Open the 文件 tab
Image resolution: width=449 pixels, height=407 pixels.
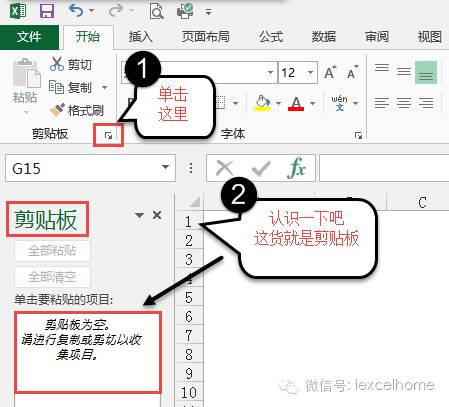coord(29,37)
